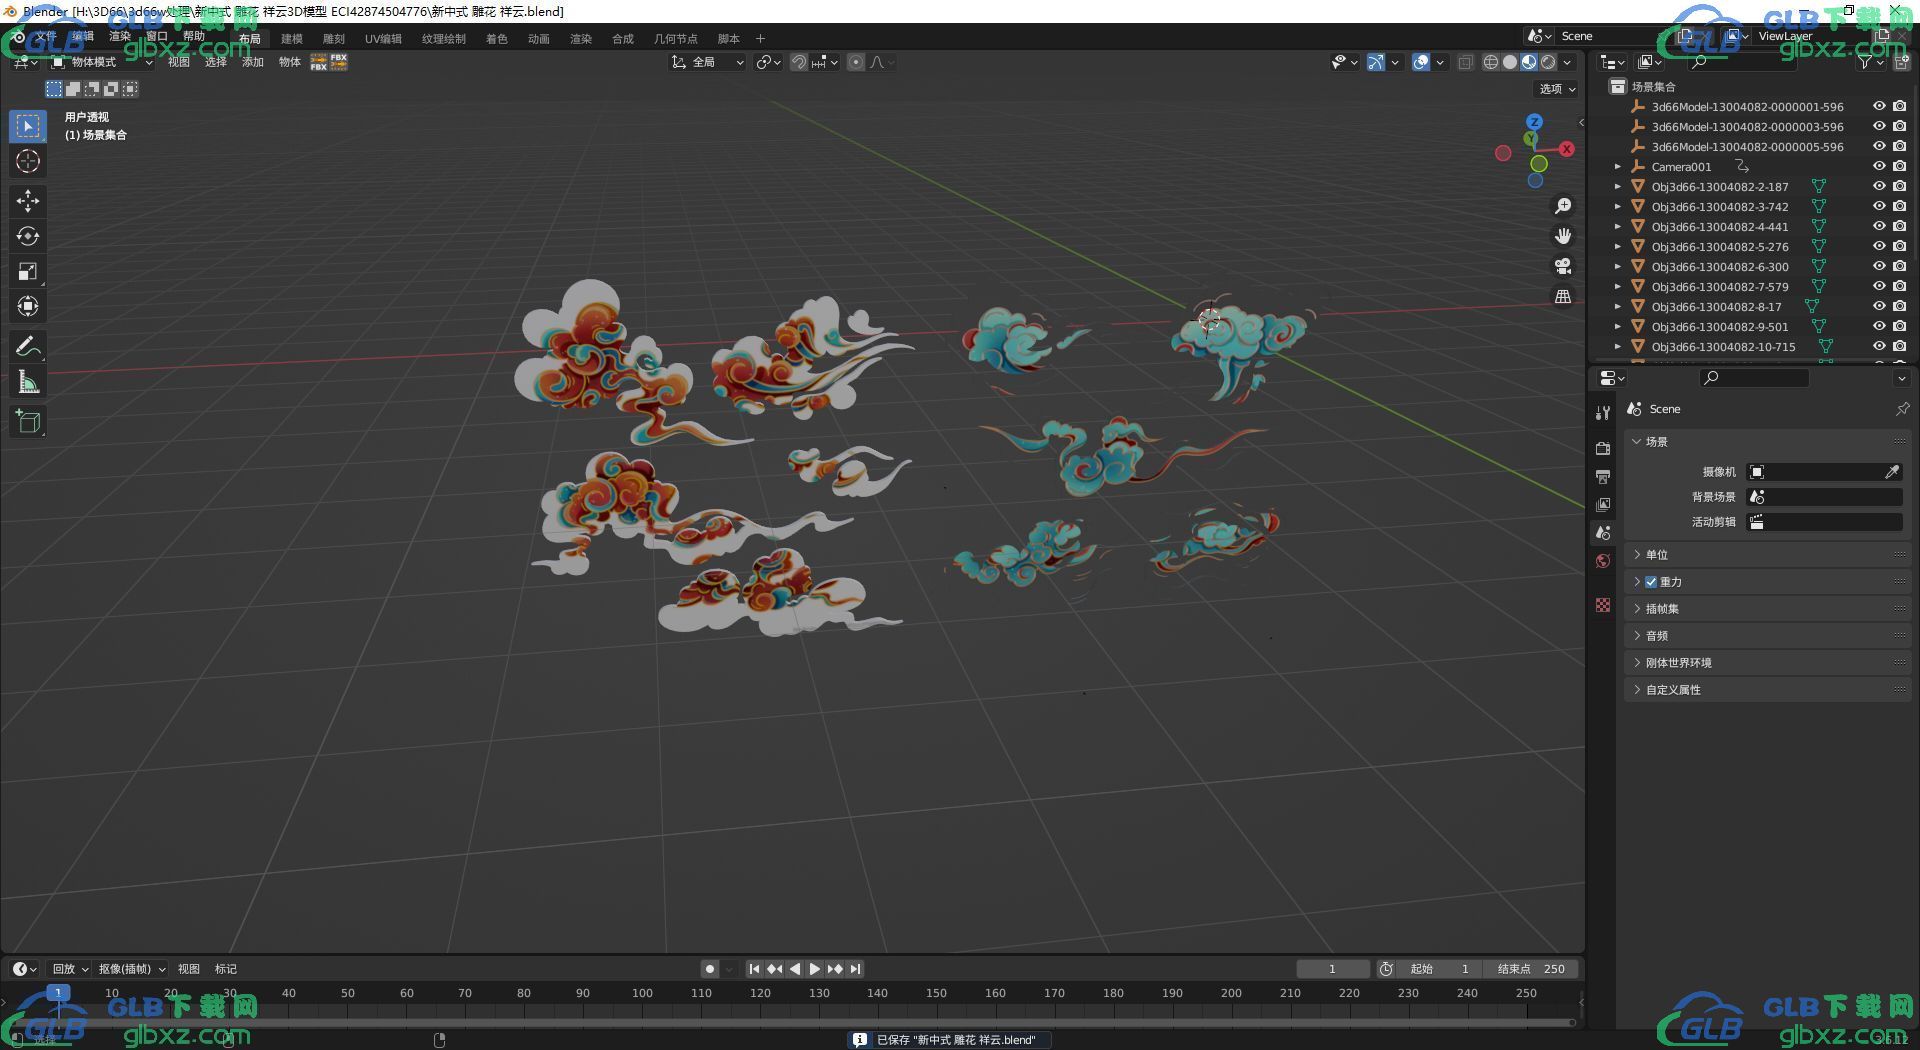Click the viewport pan hand gizmo
The image size is (1920, 1050).
coord(1563,236)
